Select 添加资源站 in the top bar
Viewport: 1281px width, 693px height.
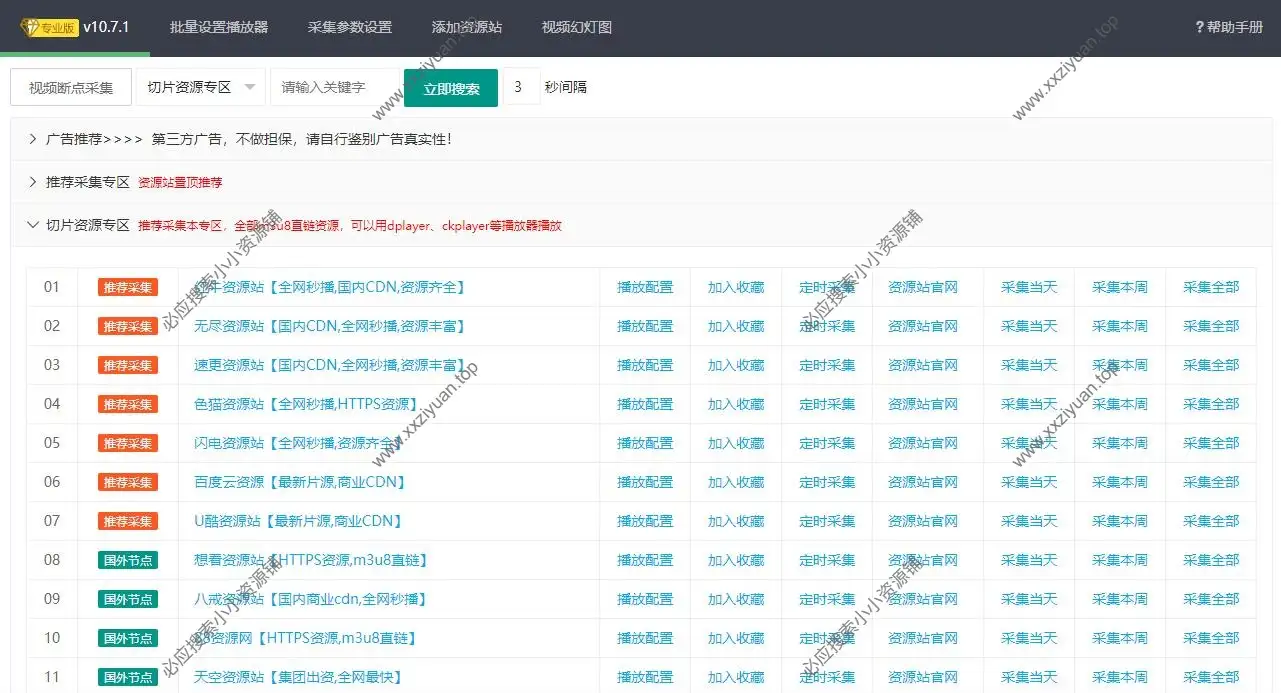(466, 27)
